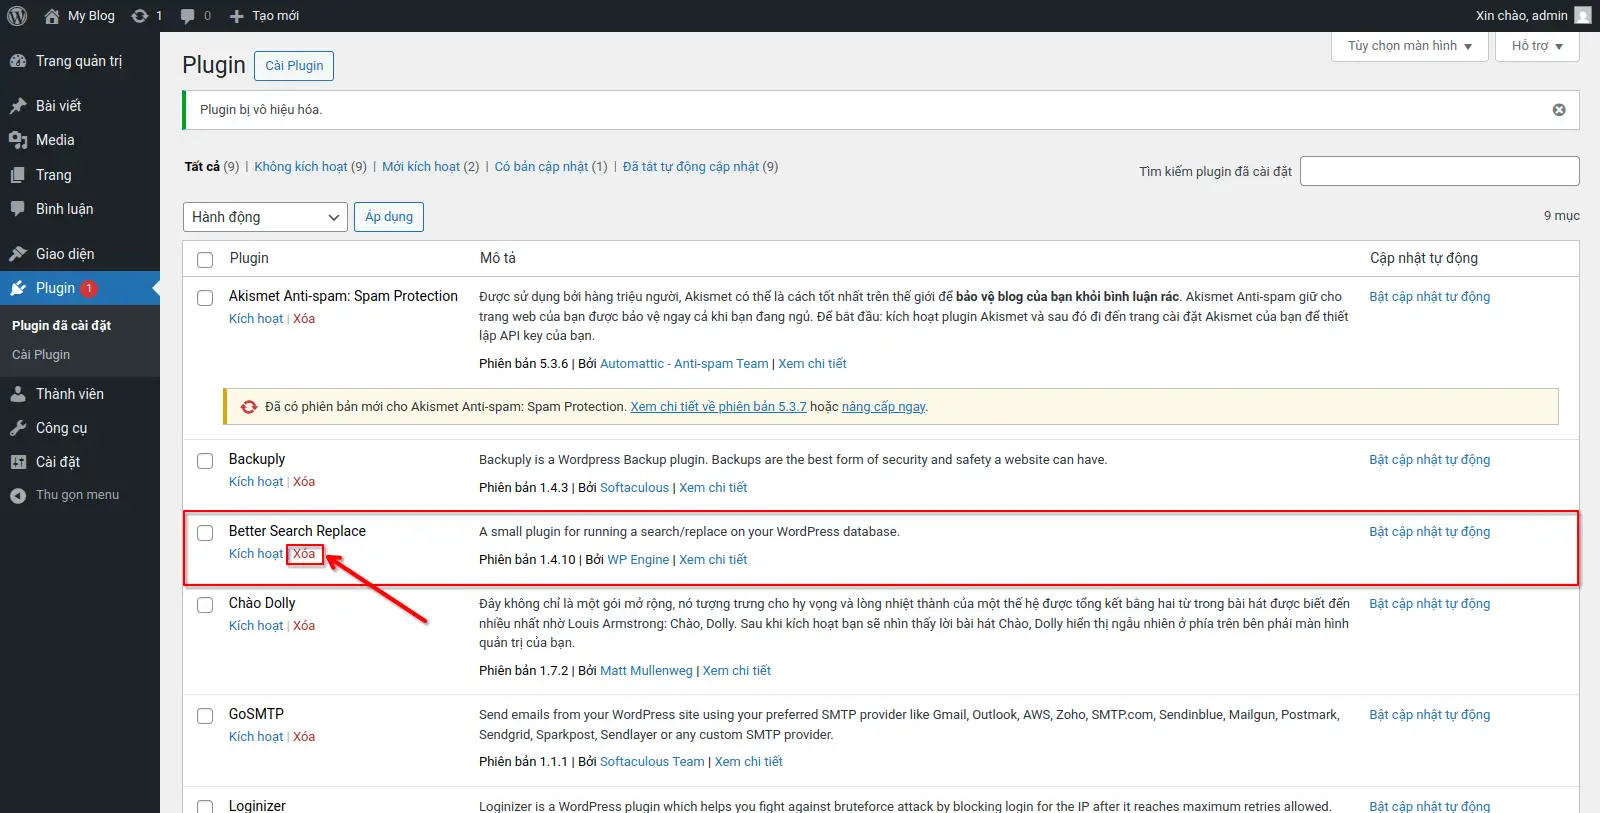1600x813 pixels.
Task: Click the Giao diện brush icon
Action: pos(18,254)
